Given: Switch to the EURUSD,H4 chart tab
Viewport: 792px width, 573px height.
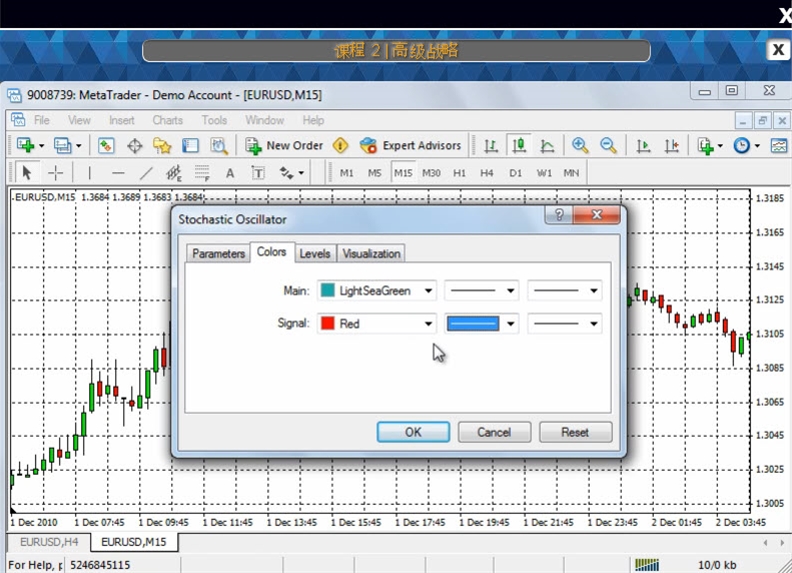Looking at the screenshot, I should [x=49, y=542].
